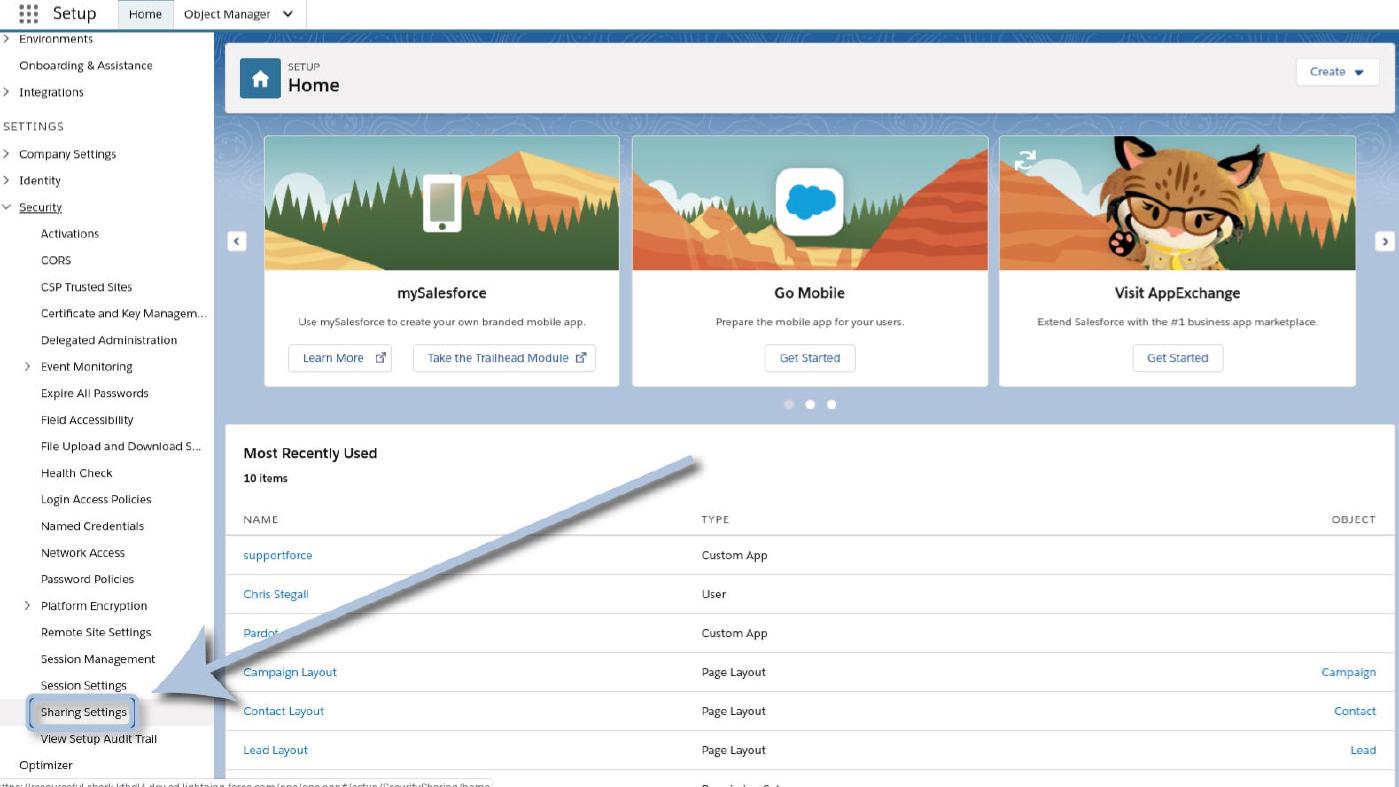Select the first carousel indicator dot
Screen dimensions: 1399x787
click(x=789, y=405)
